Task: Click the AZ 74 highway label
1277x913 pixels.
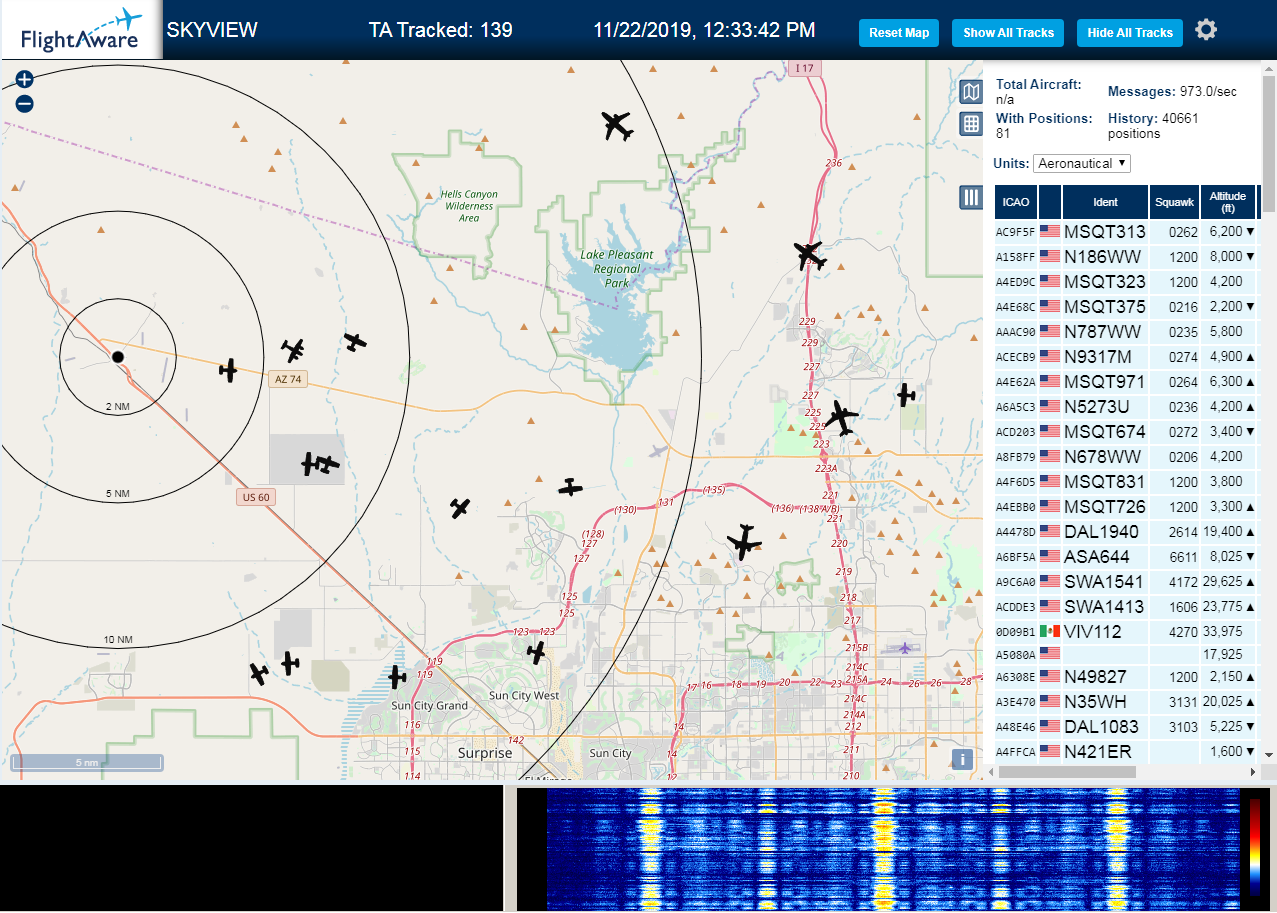Action: [286, 379]
